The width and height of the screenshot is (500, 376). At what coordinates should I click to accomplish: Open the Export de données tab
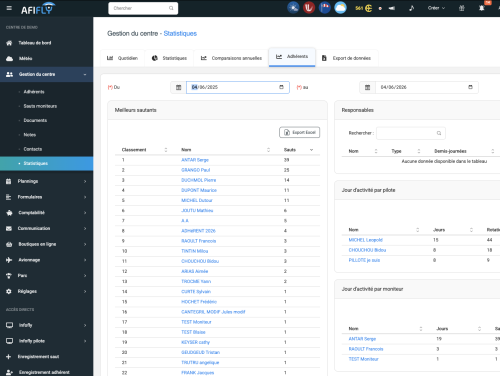(347, 58)
